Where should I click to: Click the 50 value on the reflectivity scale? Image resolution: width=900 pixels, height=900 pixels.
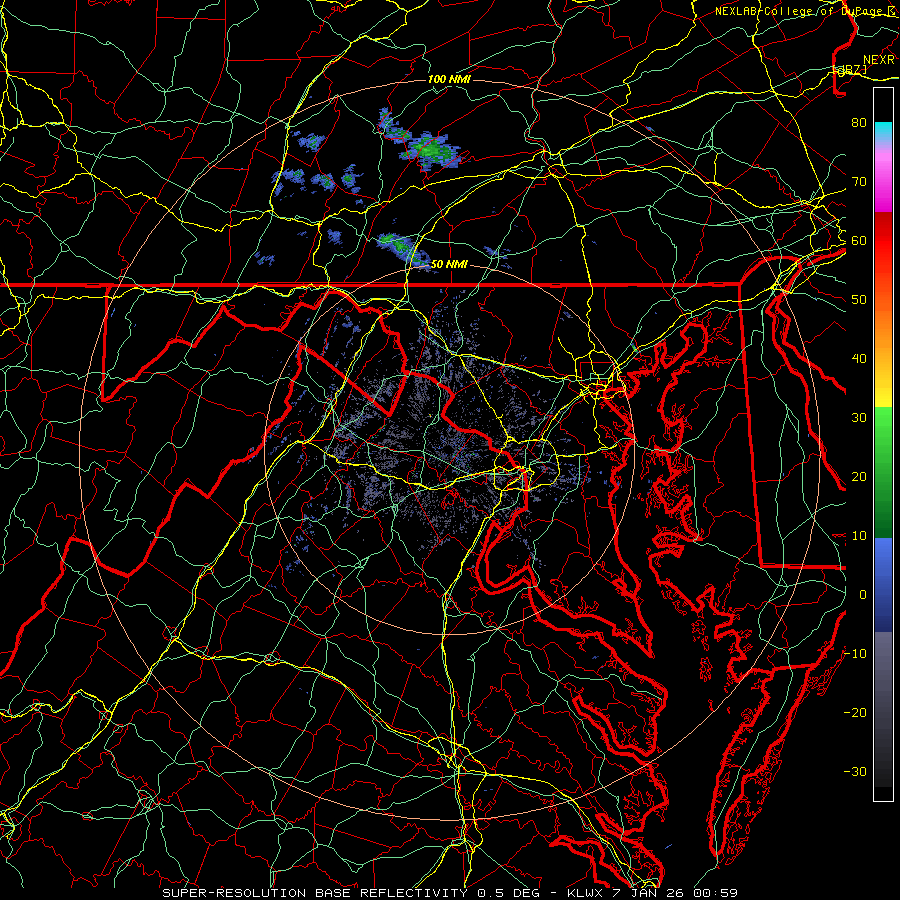point(859,300)
